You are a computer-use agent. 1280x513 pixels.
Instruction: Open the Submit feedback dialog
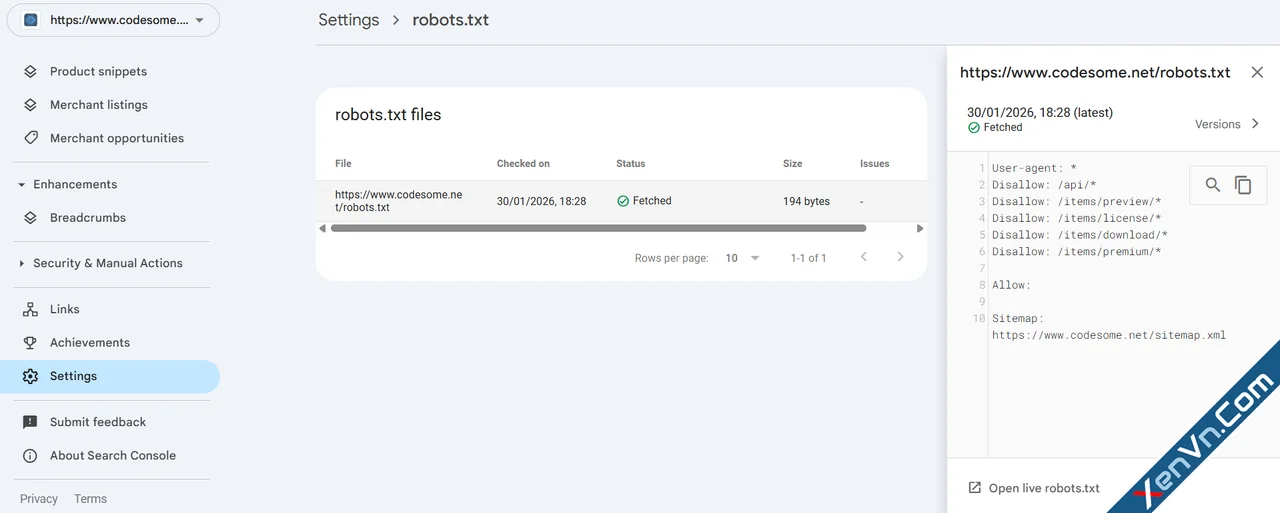click(x=98, y=423)
